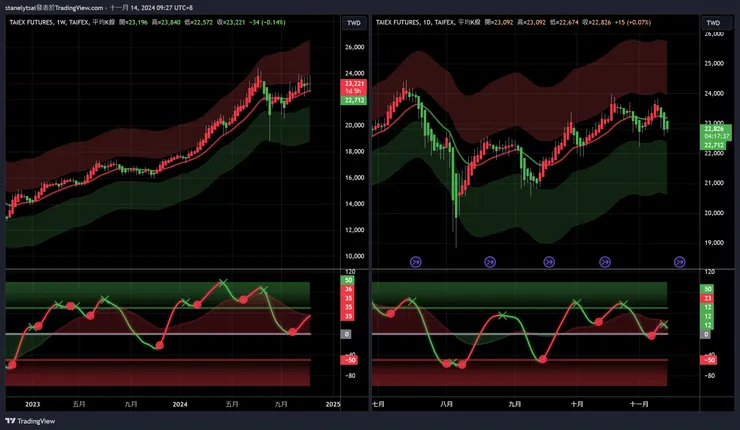The image size is (740, 430).
Task: Click the 25,000 label on the daily price axis
Action: (x=714, y=63)
